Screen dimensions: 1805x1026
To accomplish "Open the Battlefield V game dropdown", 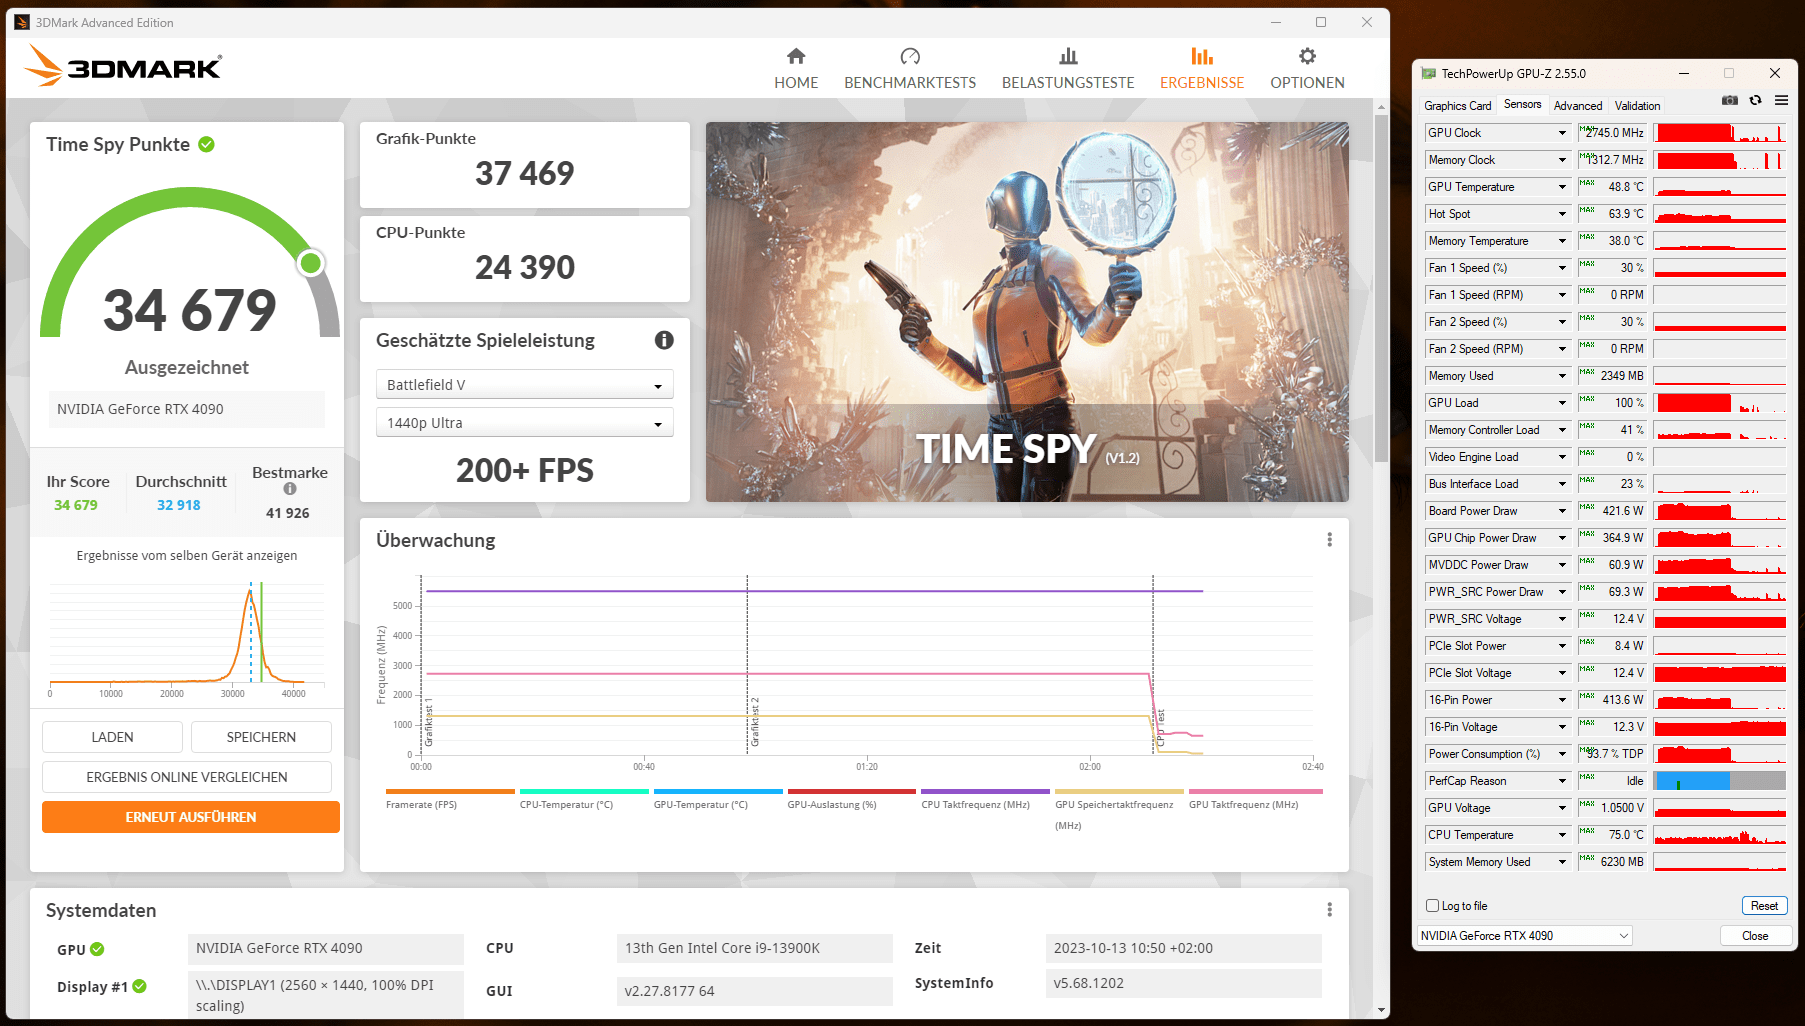I will [525, 385].
